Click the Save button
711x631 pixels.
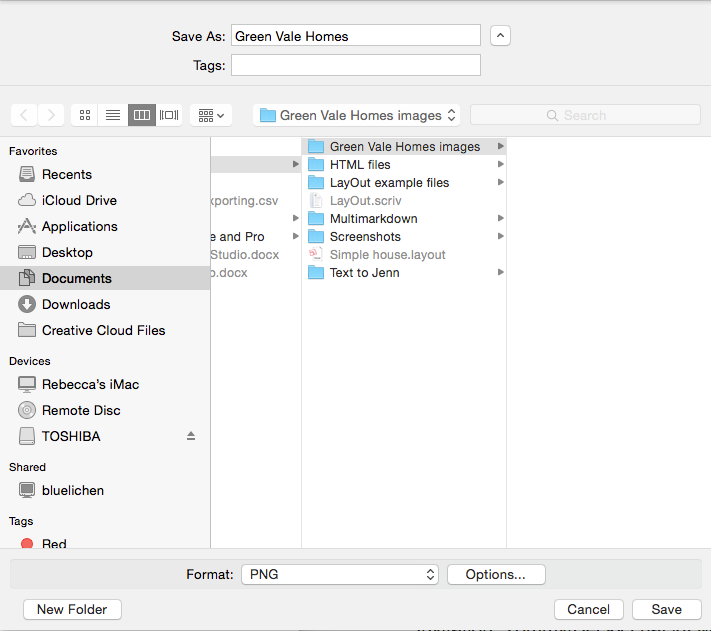click(x=667, y=609)
